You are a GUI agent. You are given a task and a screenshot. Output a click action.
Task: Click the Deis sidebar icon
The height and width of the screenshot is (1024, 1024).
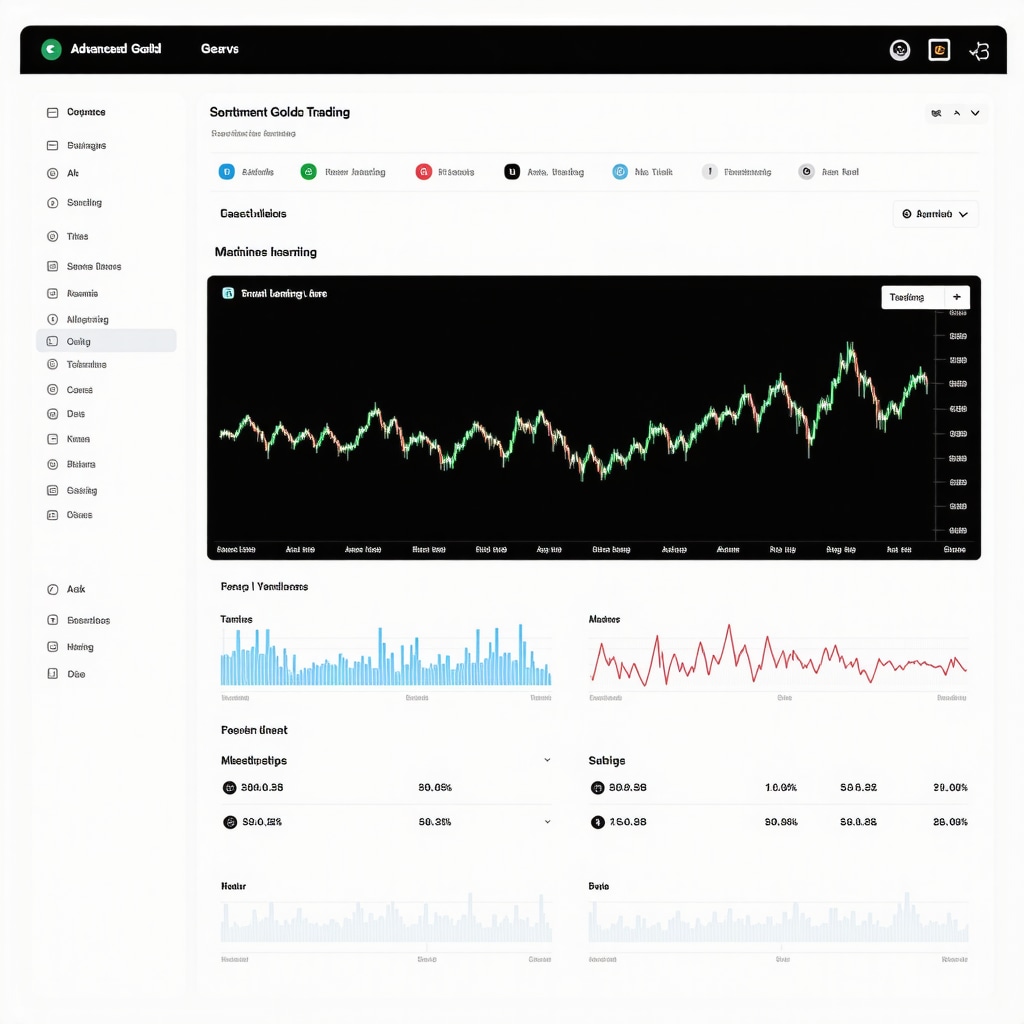52,414
